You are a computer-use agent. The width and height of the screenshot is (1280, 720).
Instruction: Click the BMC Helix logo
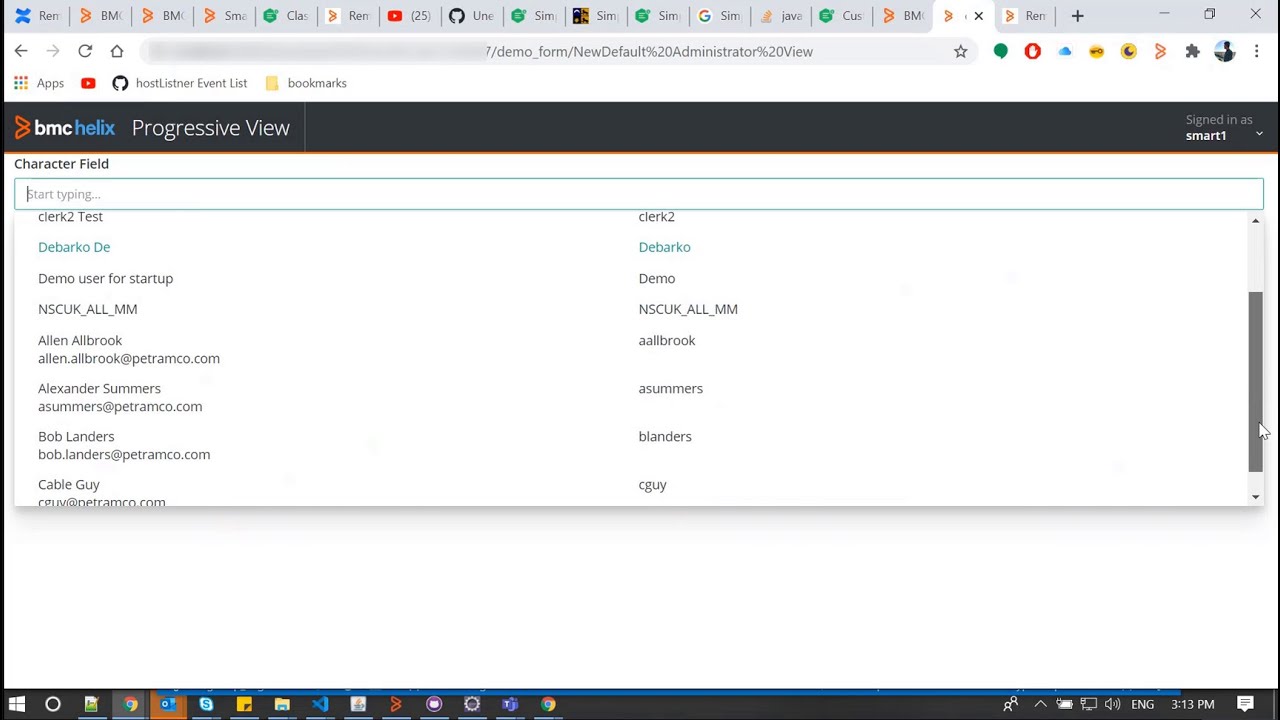65,128
